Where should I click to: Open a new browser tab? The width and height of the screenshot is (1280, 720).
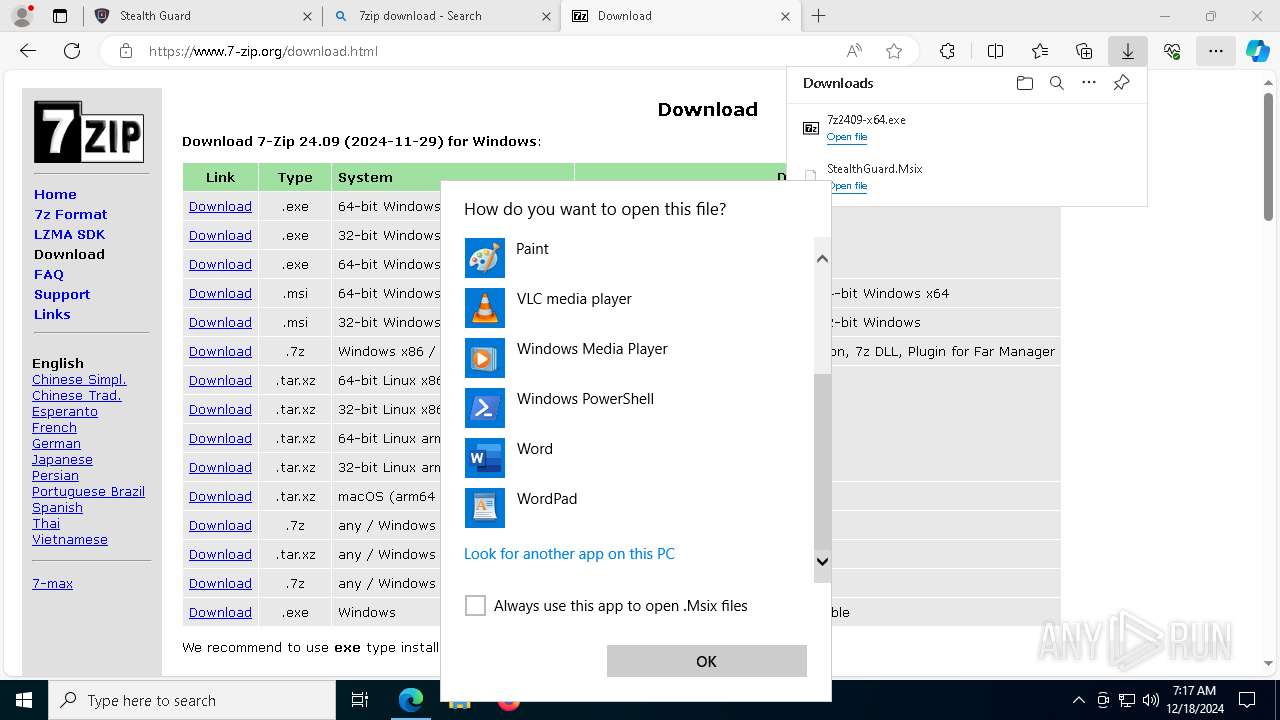click(818, 16)
